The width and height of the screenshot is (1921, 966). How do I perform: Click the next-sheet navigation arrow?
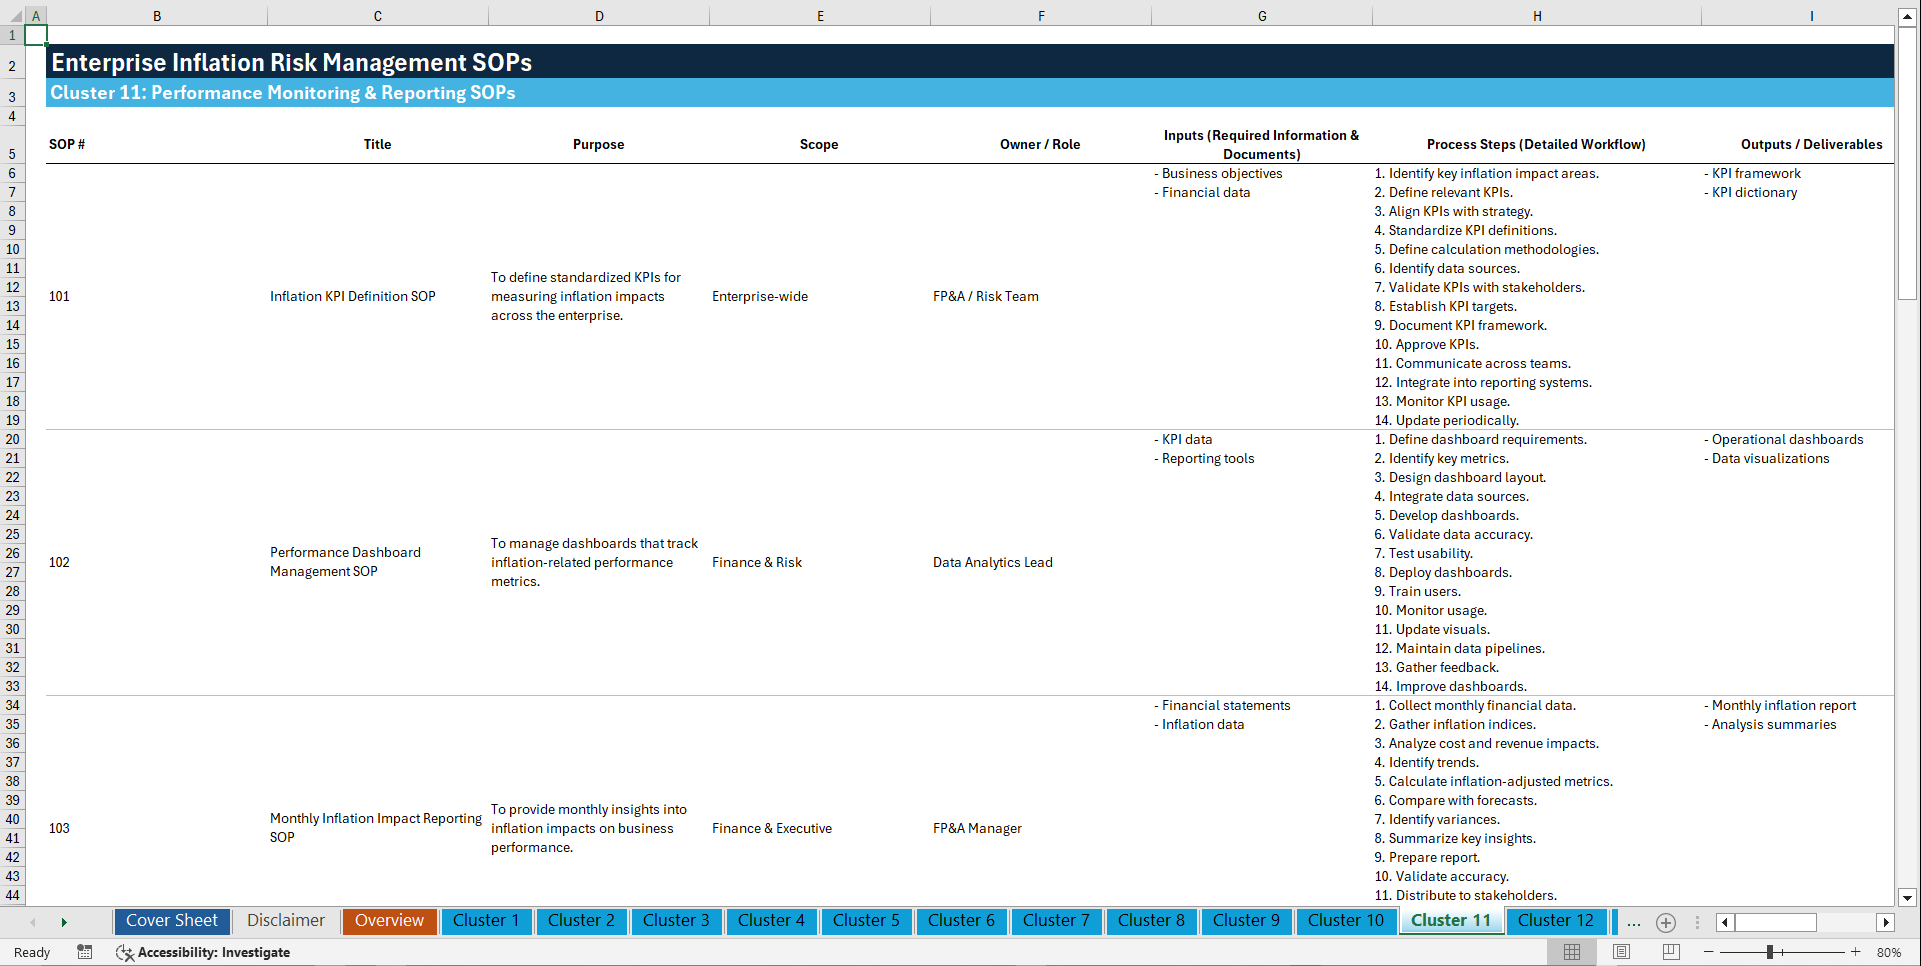64,921
